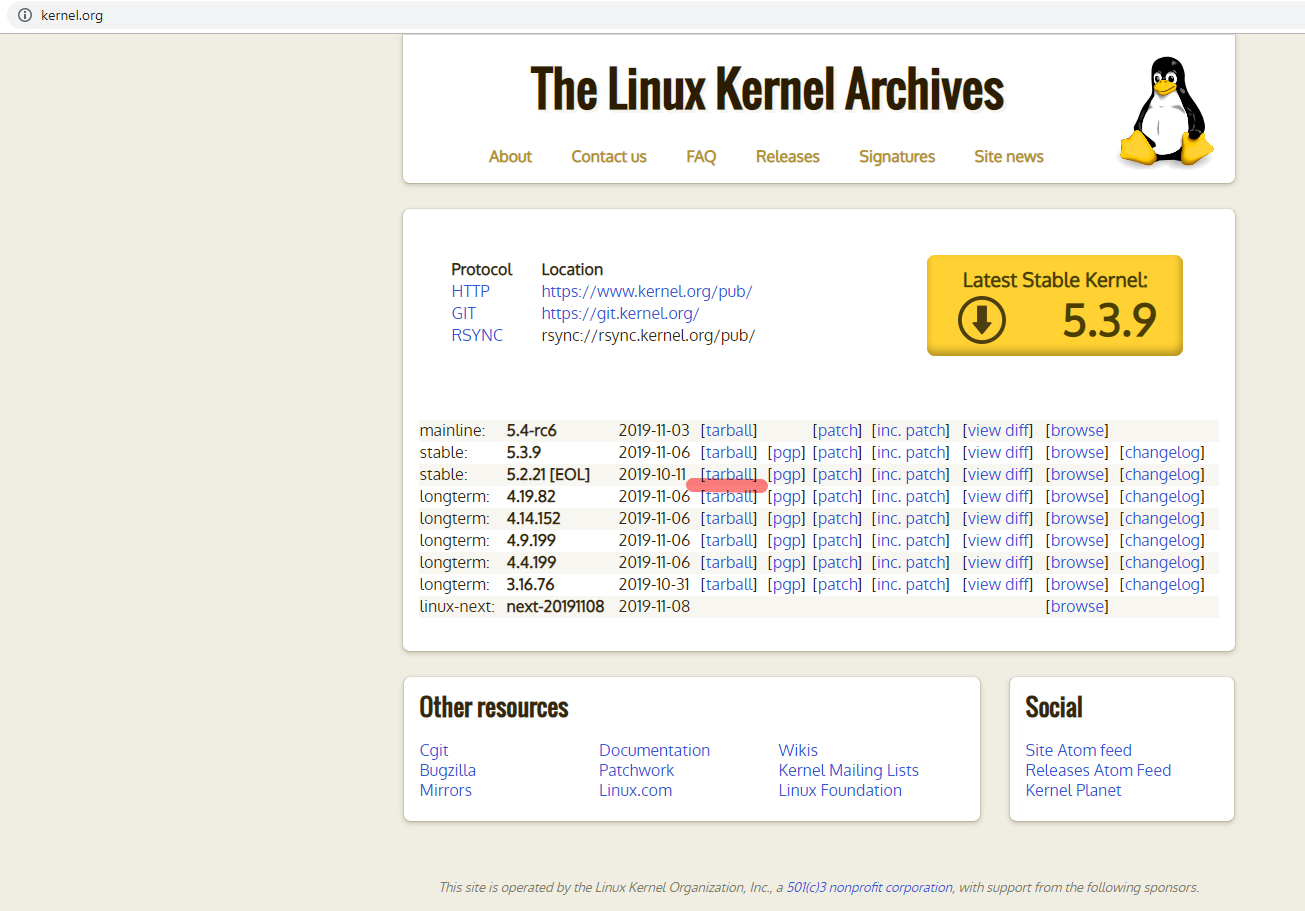1305x911 pixels.
Task: Open patch for longterm 4.14.152
Action: [x=838, y=518]
